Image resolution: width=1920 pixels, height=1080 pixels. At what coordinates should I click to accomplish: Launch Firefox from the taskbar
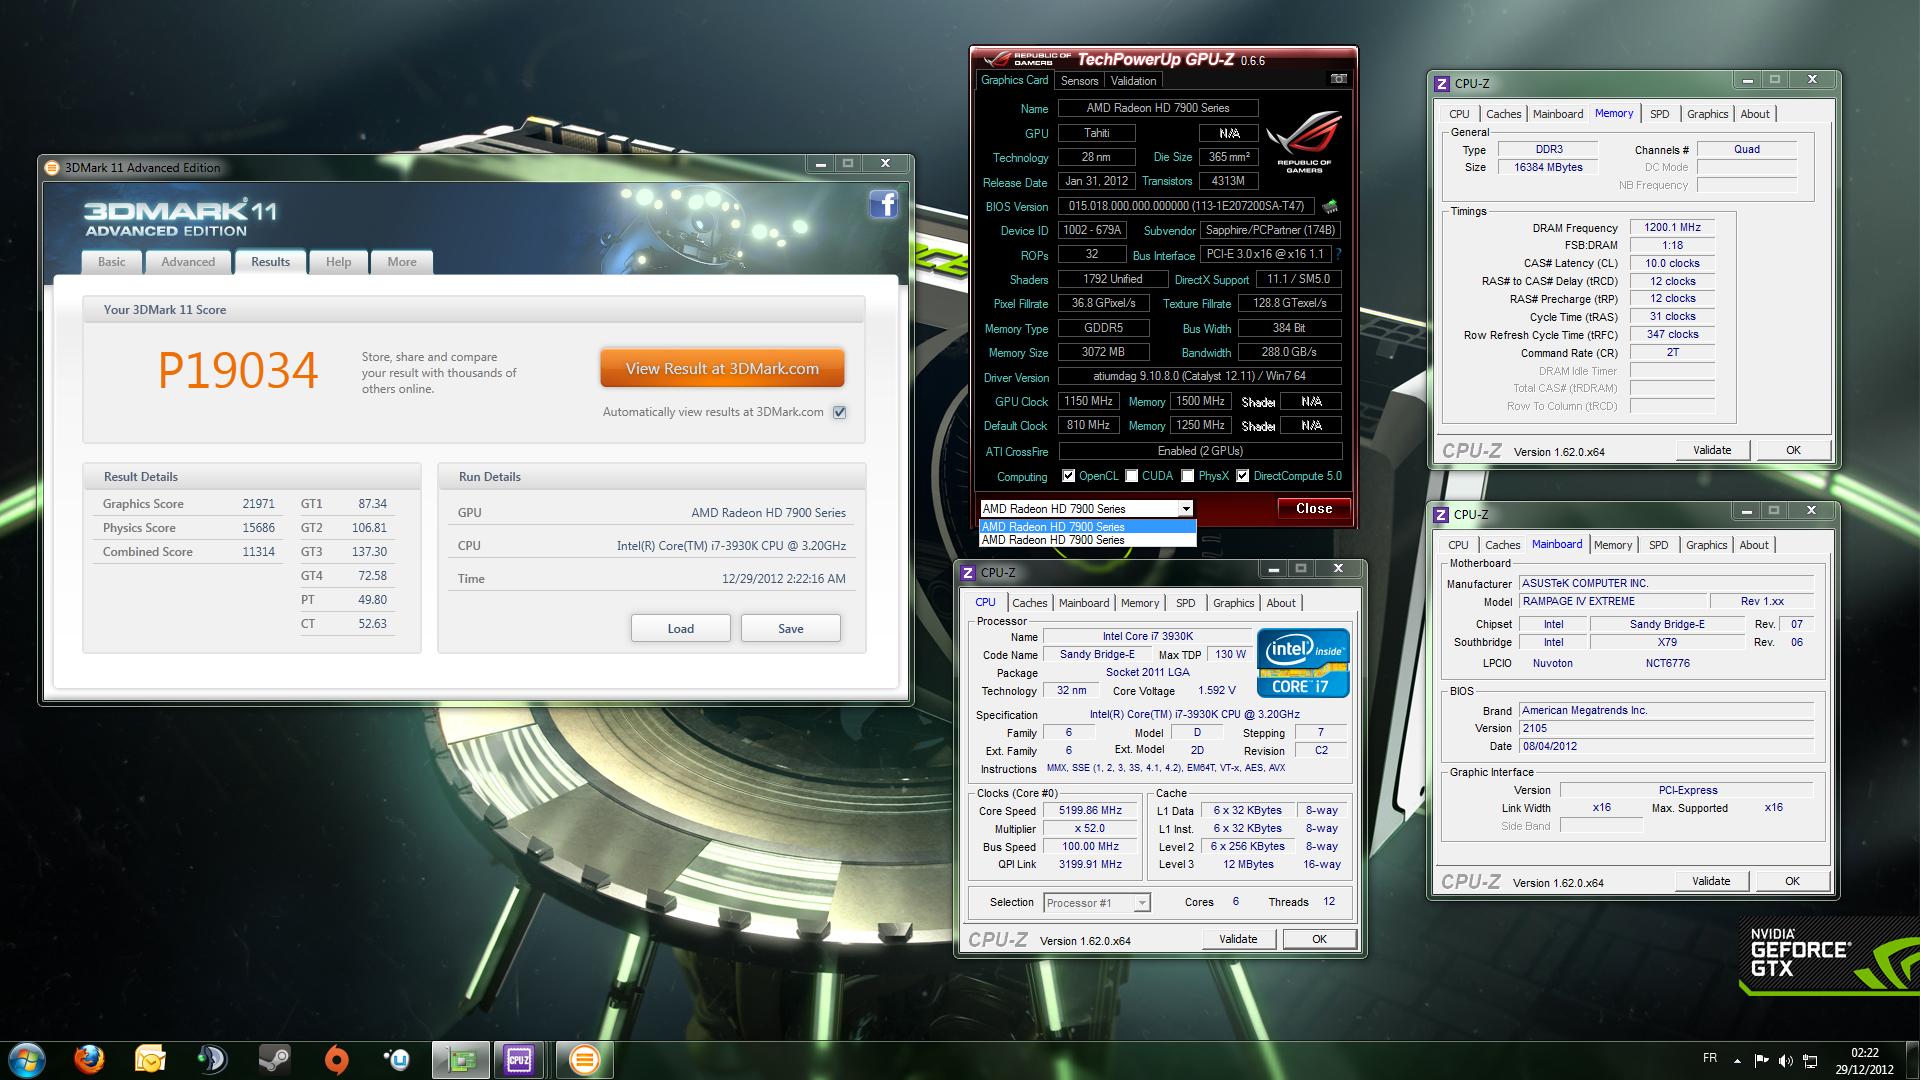(89, 1059)
